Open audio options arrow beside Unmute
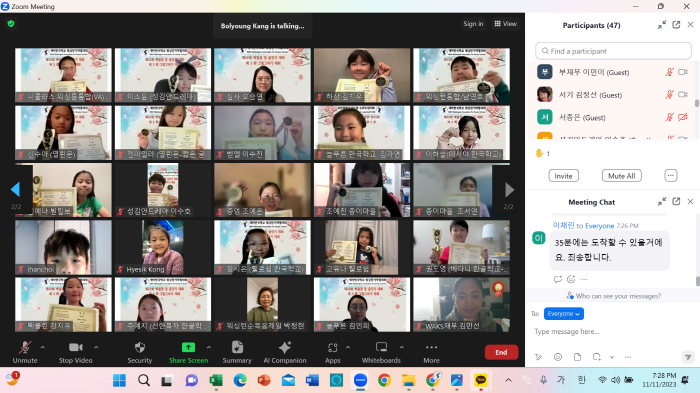The image size is (700, 393). point(42,347)
